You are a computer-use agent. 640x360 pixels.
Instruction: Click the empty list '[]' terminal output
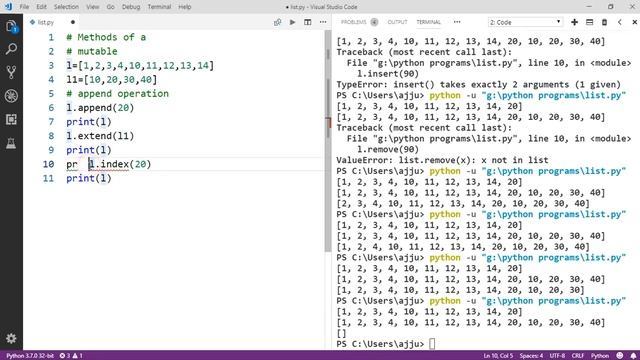point(341,333)
